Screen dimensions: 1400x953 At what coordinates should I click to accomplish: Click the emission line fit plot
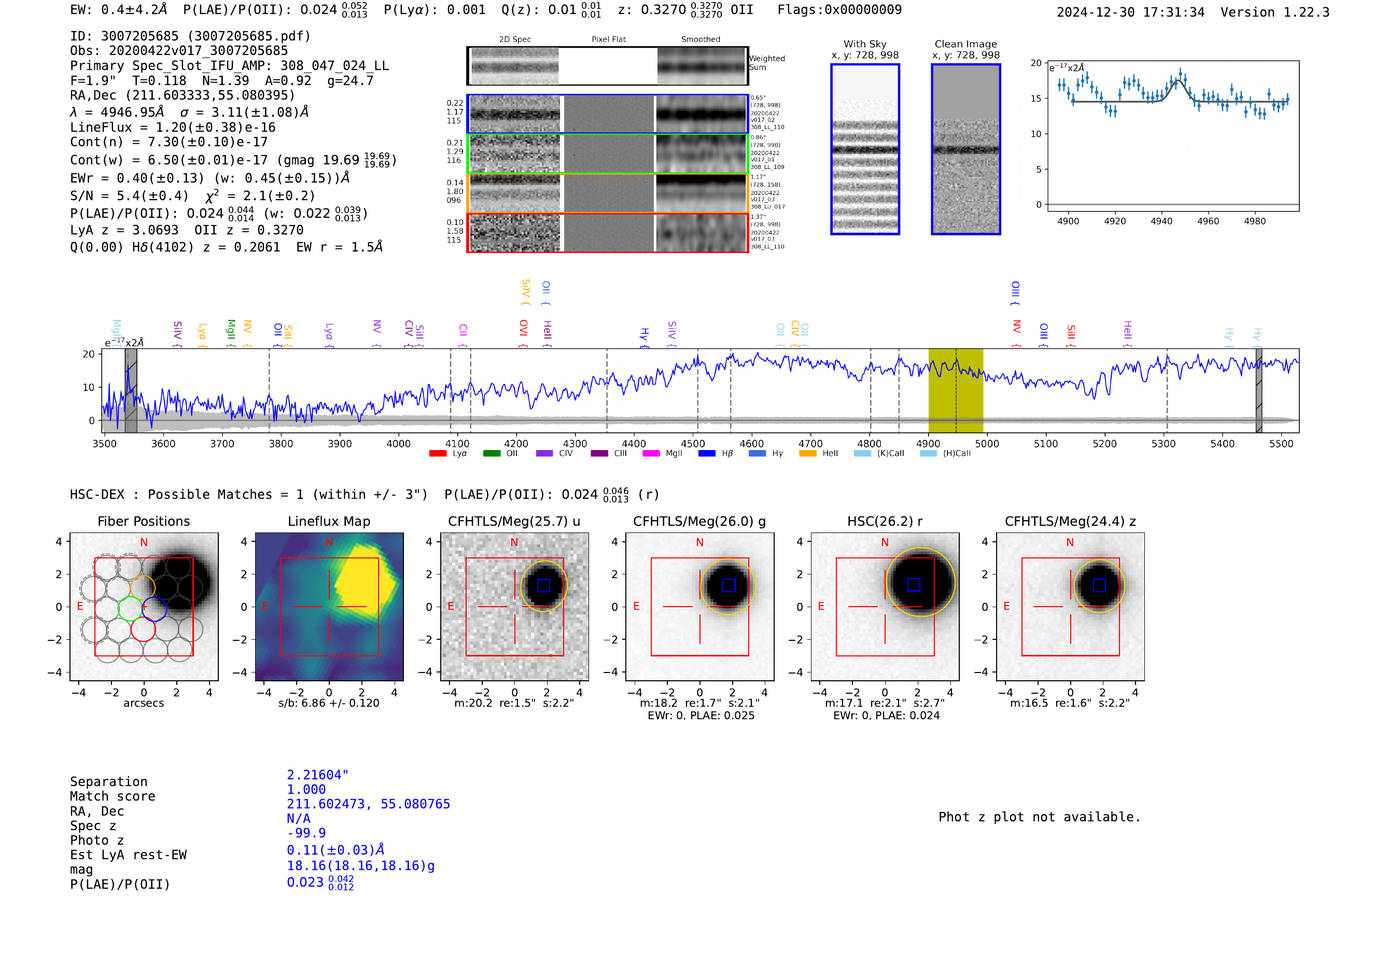click(1172, 136)
